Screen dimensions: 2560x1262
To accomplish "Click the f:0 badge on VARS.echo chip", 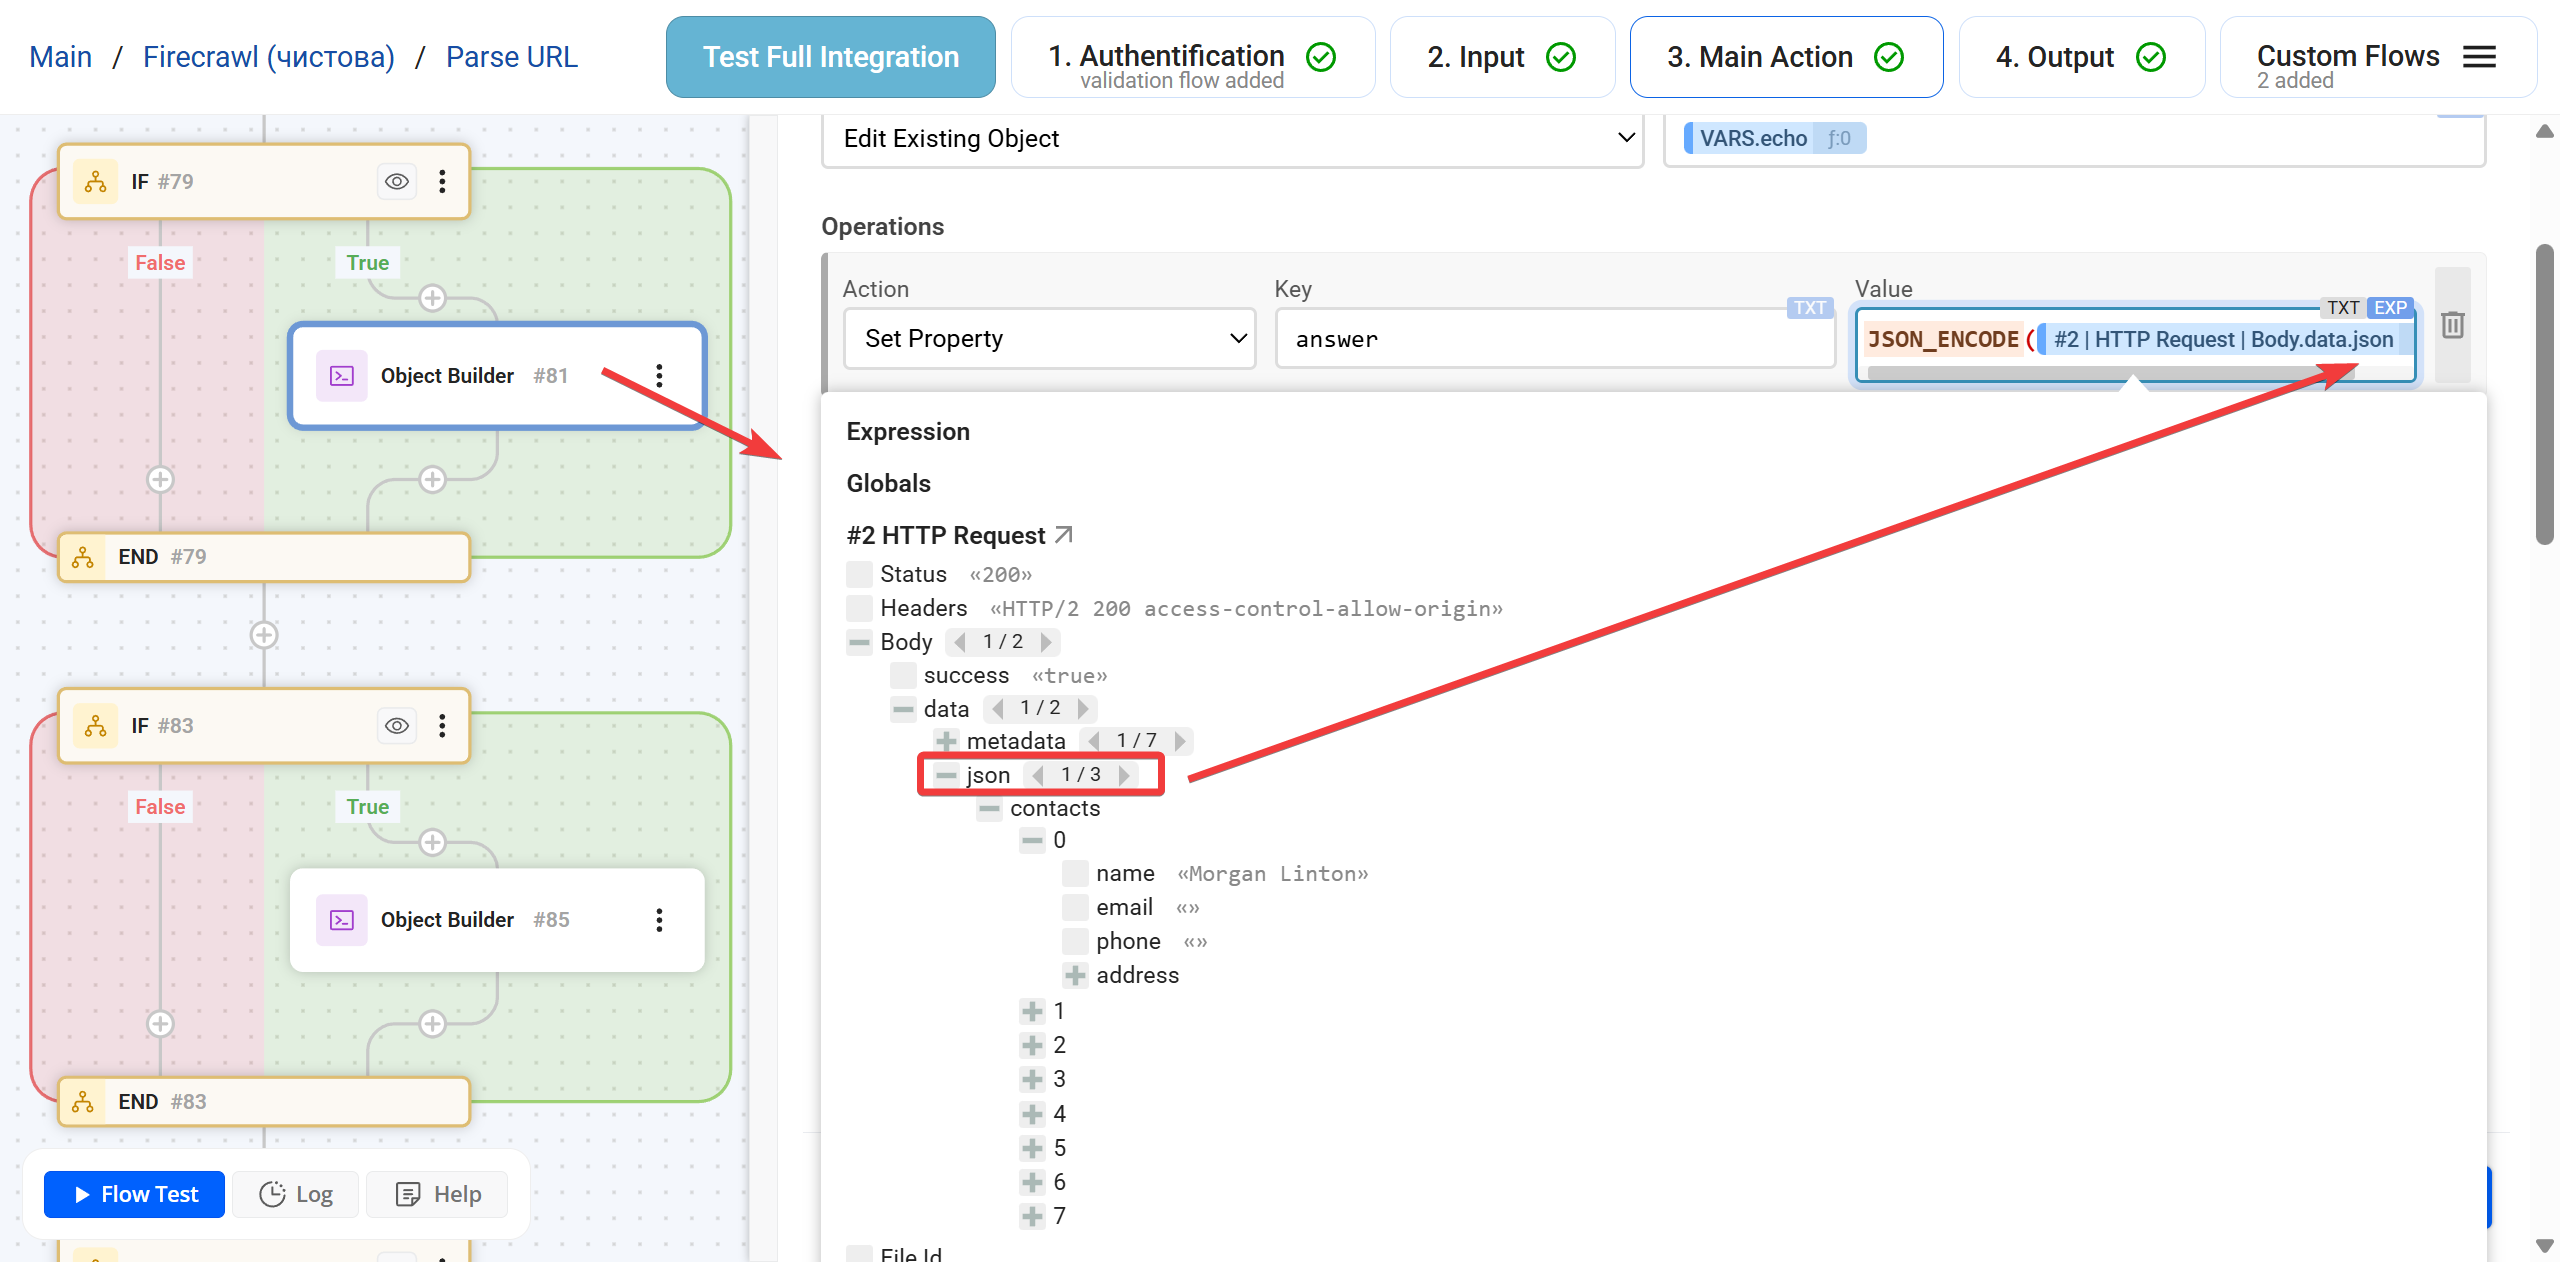I will 1839,138.
